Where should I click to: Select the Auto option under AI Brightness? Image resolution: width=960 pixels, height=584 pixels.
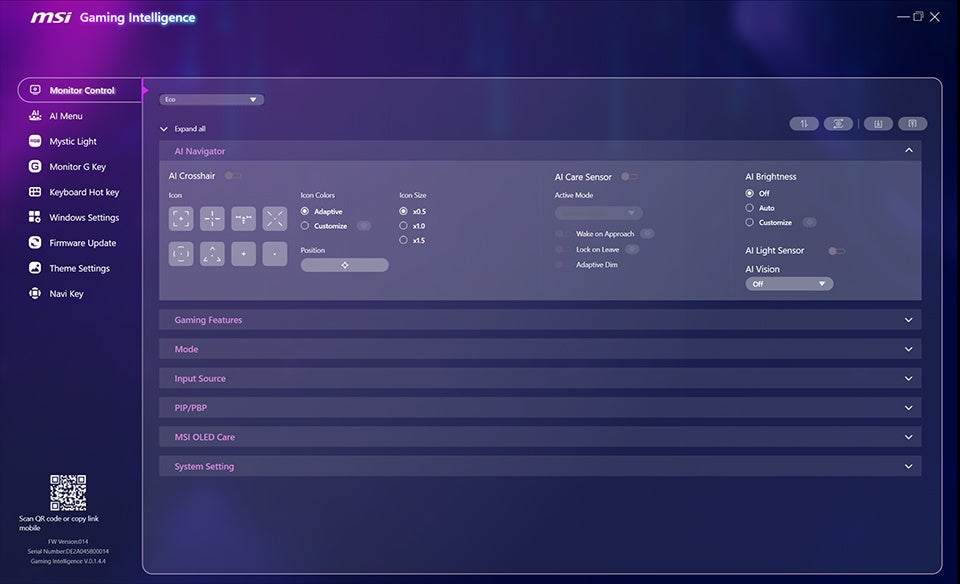pos(750,207)
